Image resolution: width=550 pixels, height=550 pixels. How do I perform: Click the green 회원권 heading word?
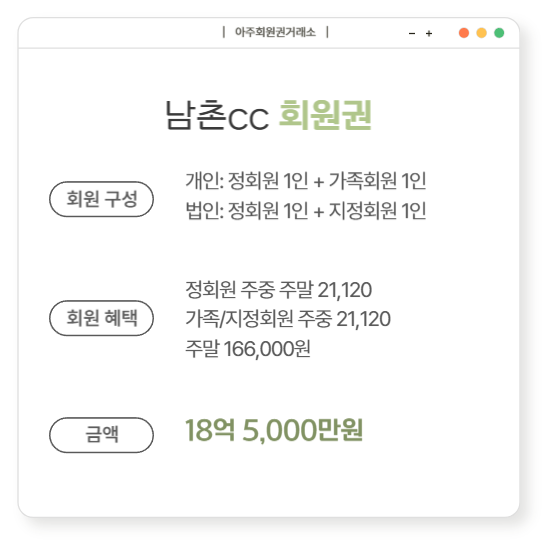click(325, 115)
